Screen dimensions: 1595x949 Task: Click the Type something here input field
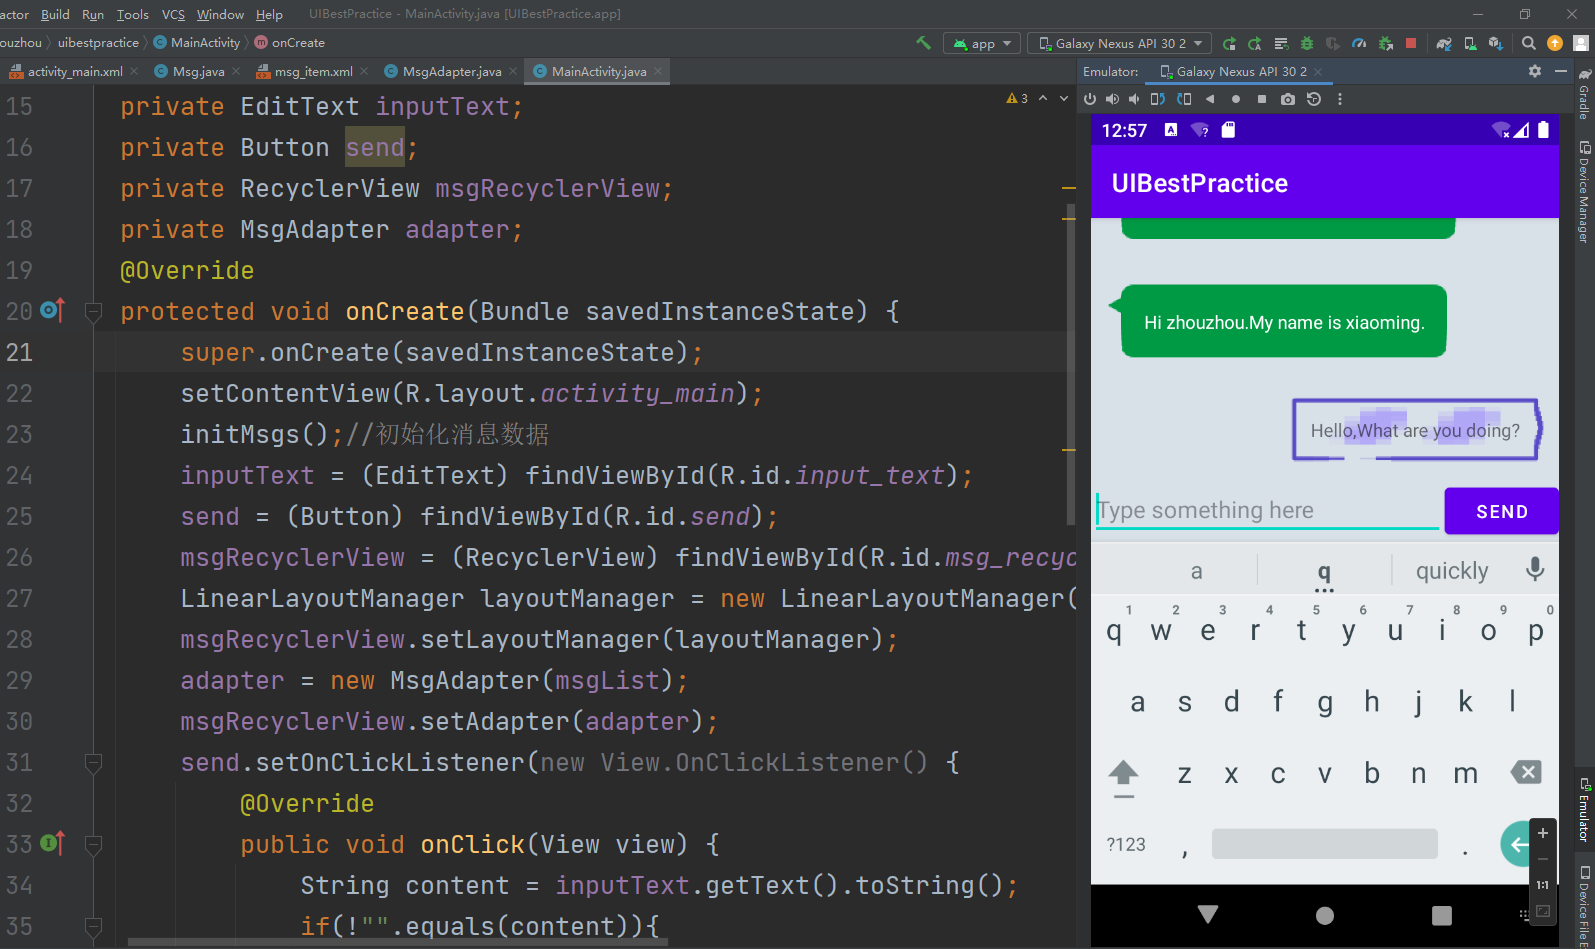(1267, 511)
